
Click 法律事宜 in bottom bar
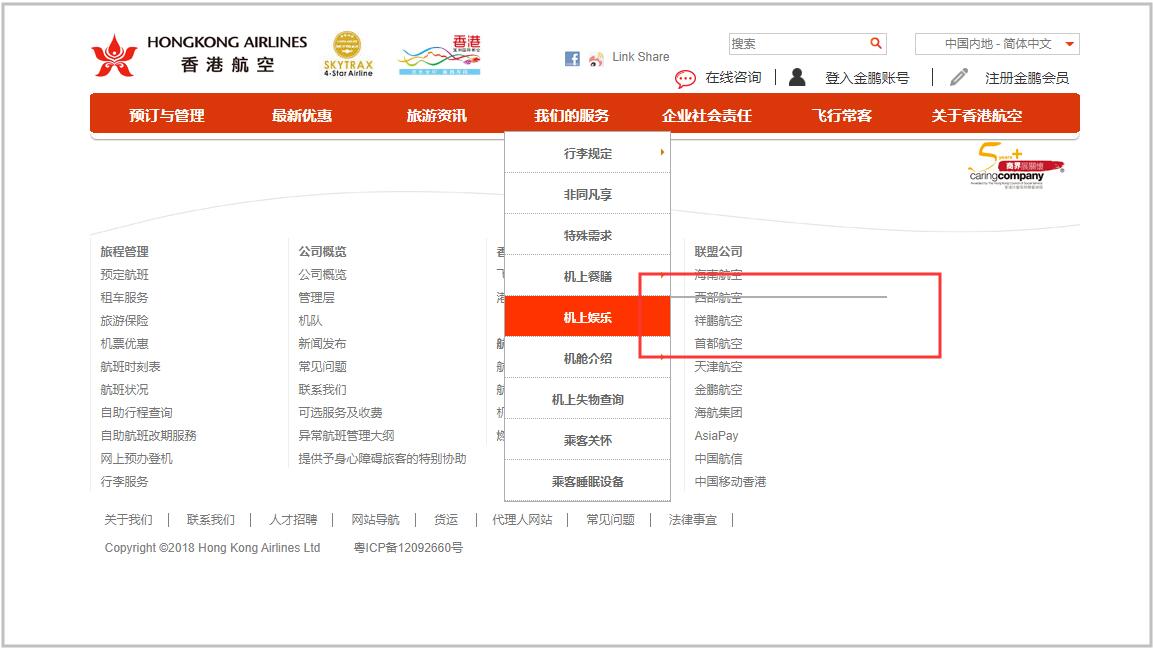[693, 520]
